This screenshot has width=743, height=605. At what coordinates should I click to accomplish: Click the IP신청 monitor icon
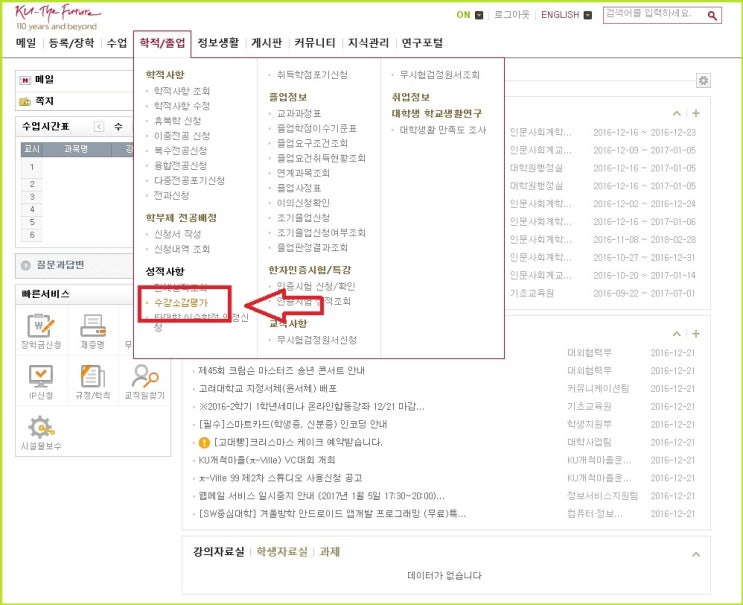[x=41, y=377]
